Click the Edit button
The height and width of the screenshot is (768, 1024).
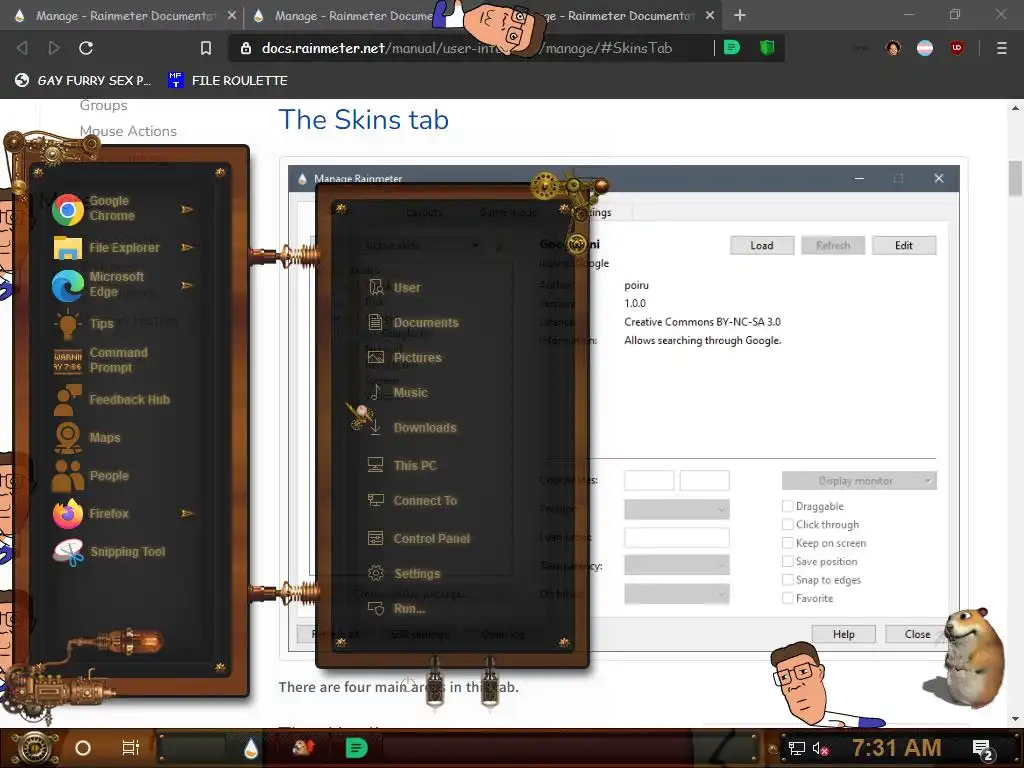coord(904,246)
